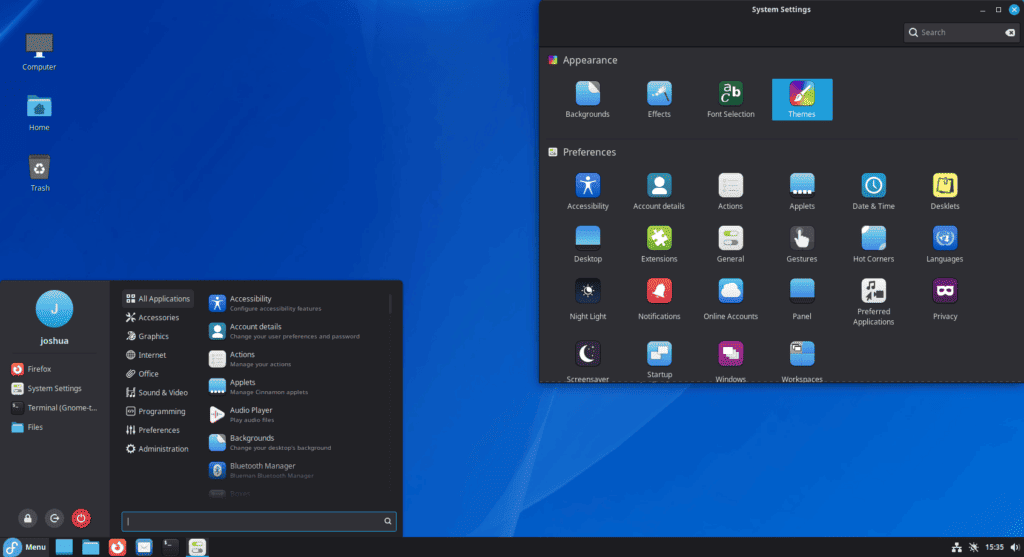Viewport: 1024px width, 557px height.
Task: Select Sound & Video category
Action: click(157, 392)
